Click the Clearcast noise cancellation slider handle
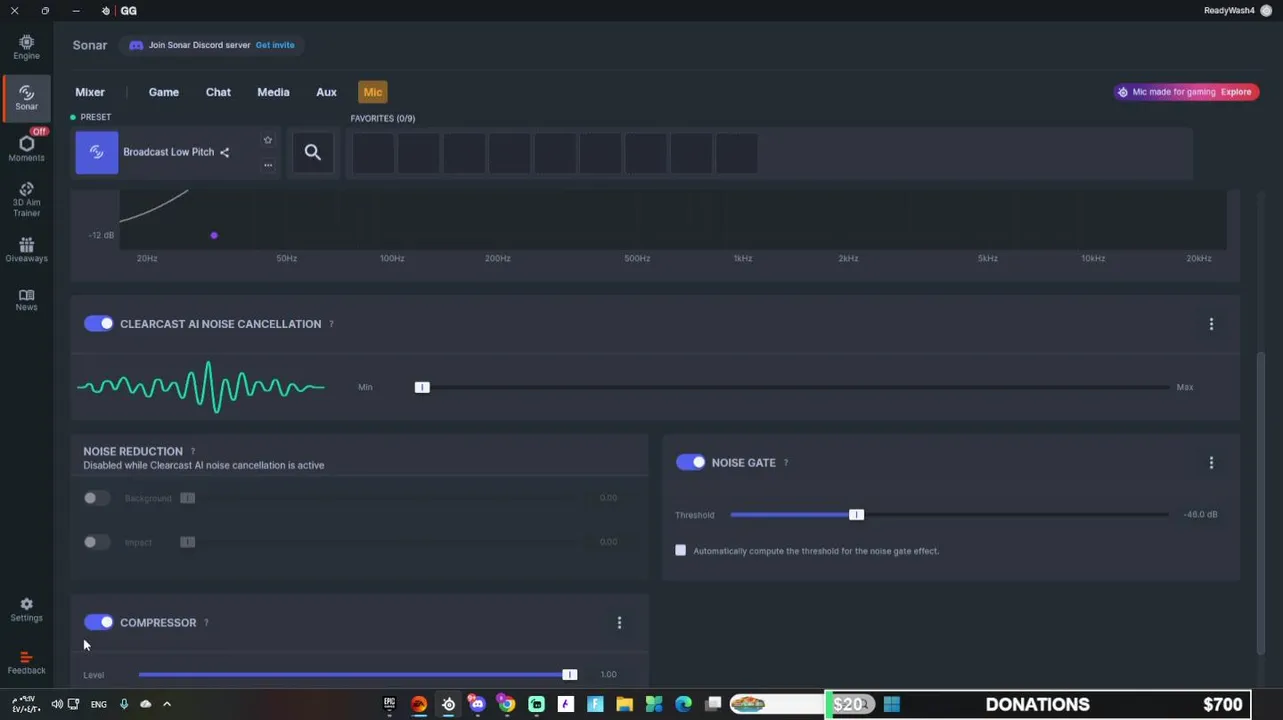This screenshot has height=720, width=1283. tap(422, 387)
